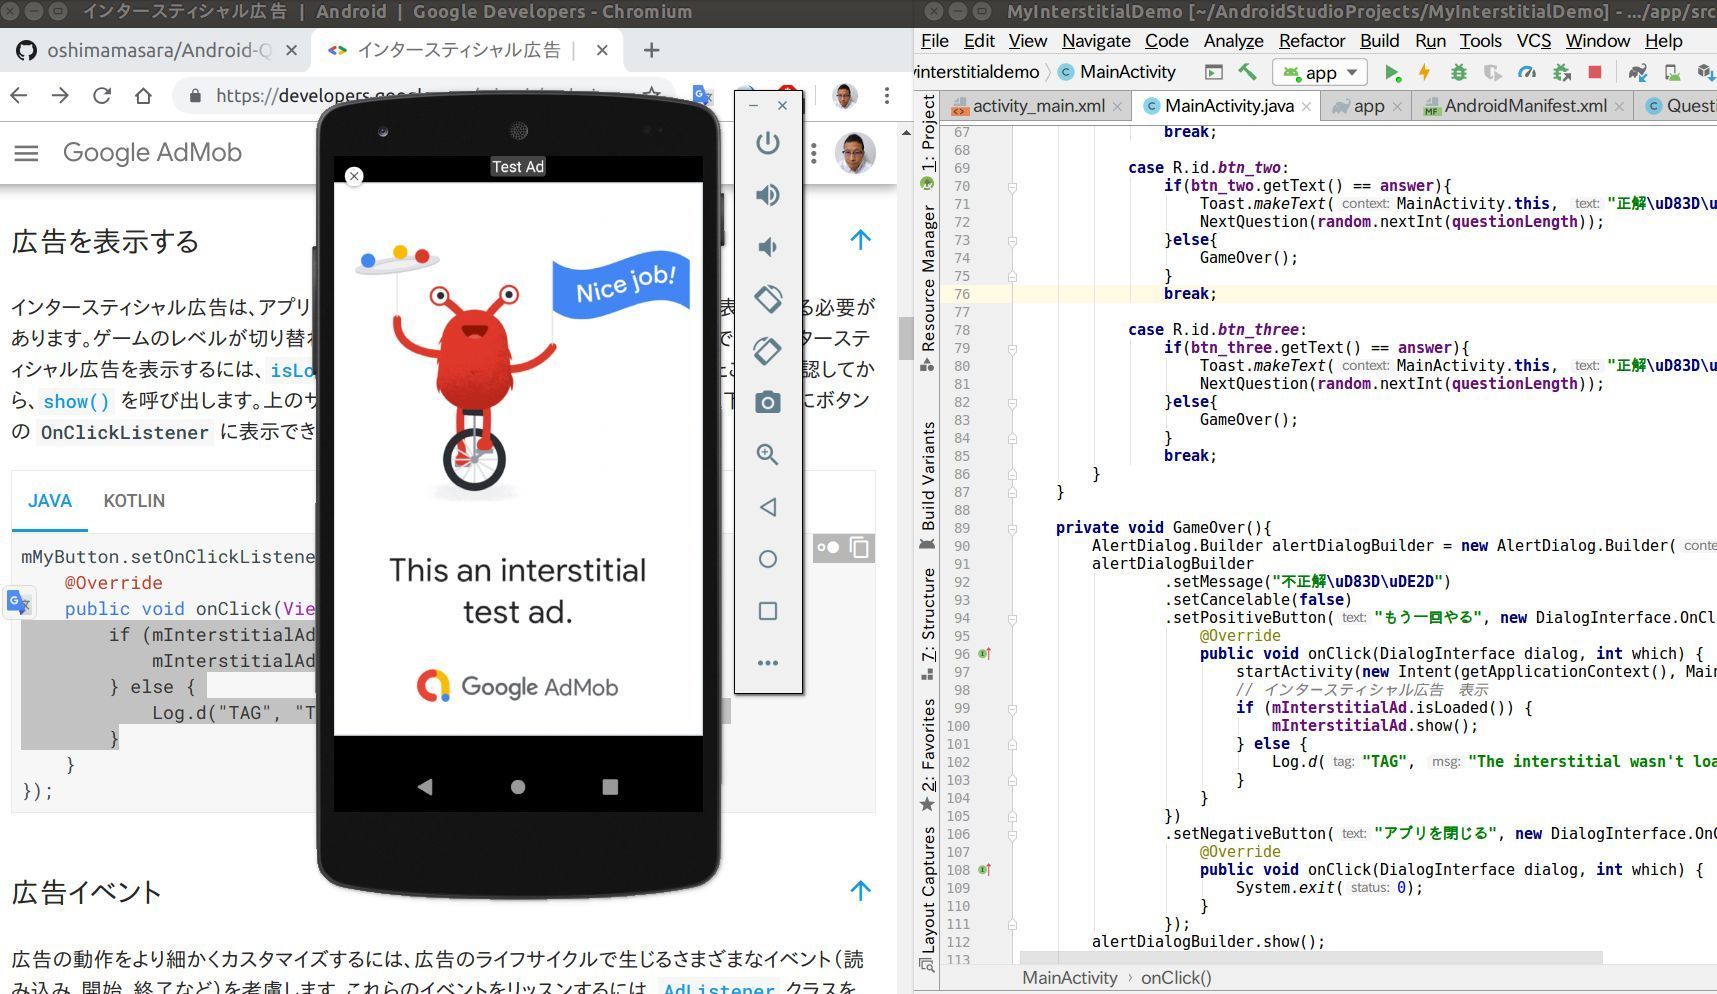Activate the emulator zoom tool
Viewport: 1717px width, 994px height.
[x=767, y=455]
